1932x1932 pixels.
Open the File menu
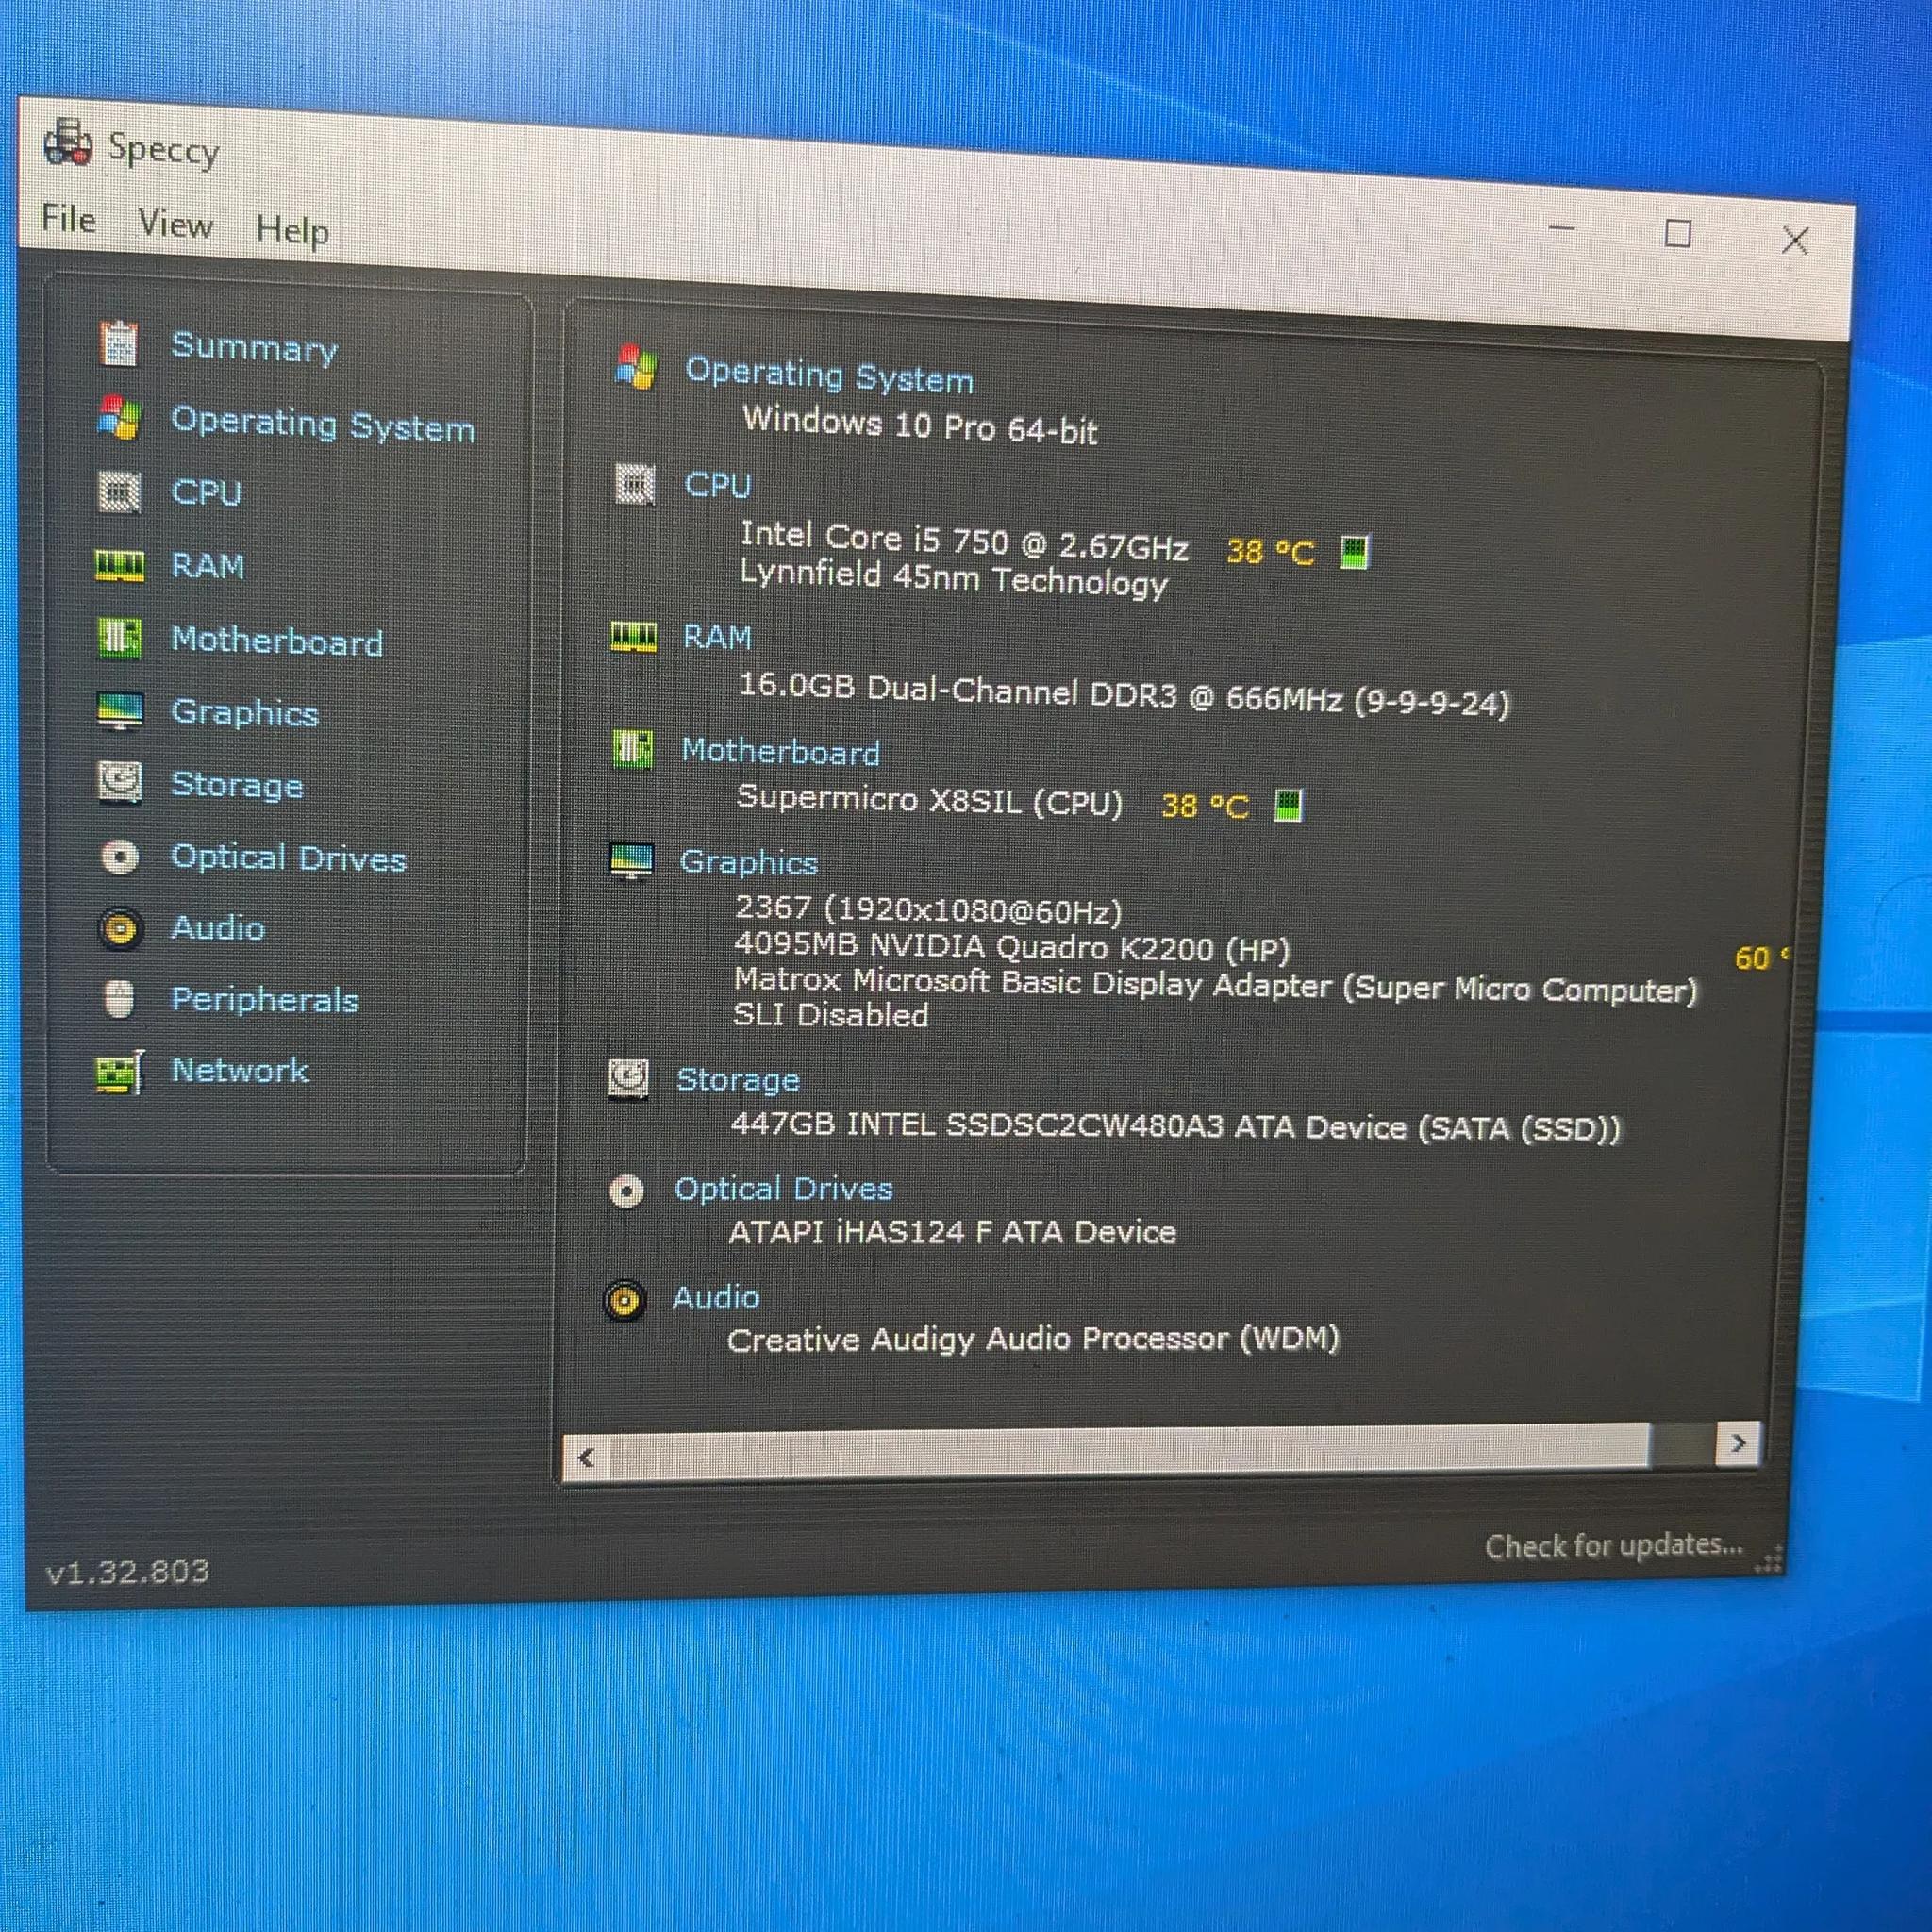[x=68, y=218]
